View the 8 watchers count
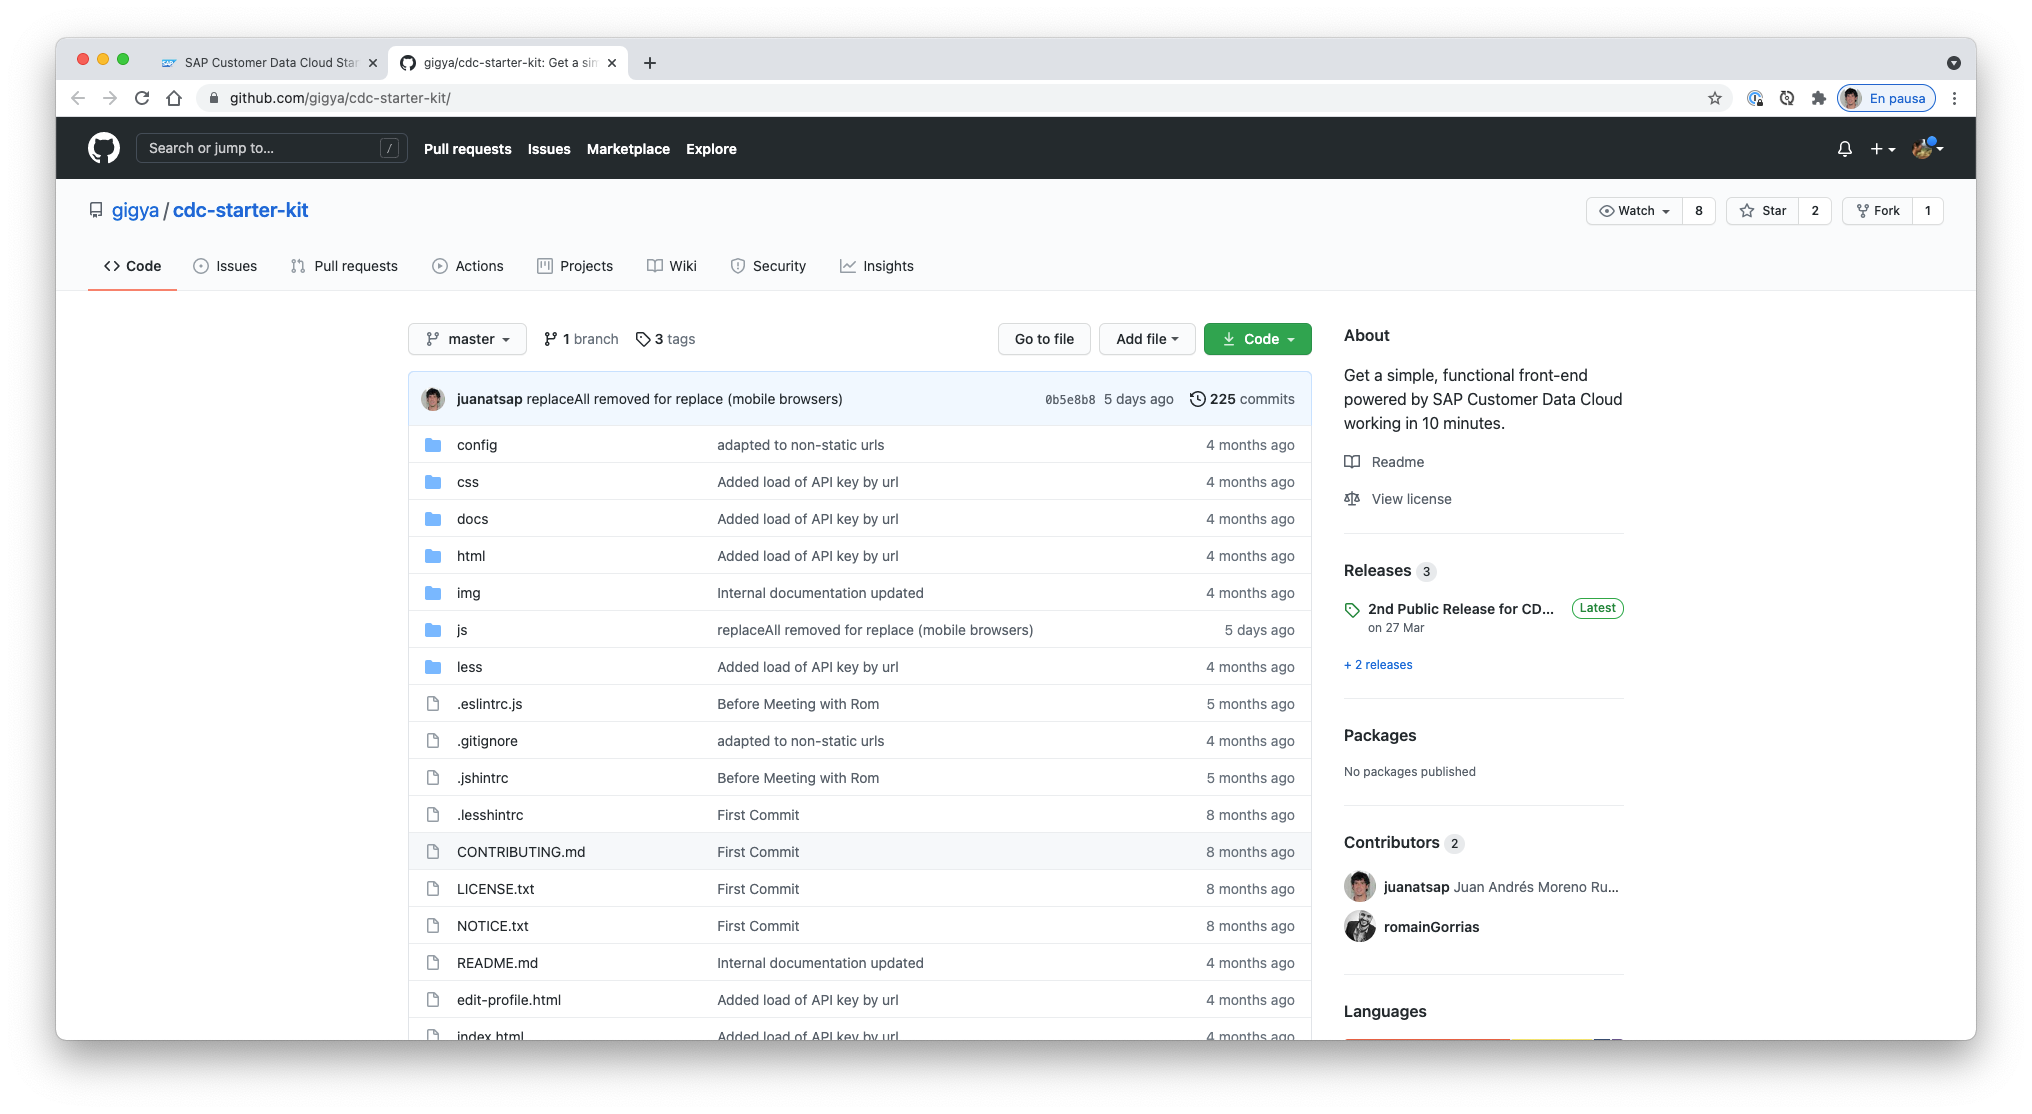Image resolution: width=2032 pixels, height=1114 pixels. [x=1698, y=211]
